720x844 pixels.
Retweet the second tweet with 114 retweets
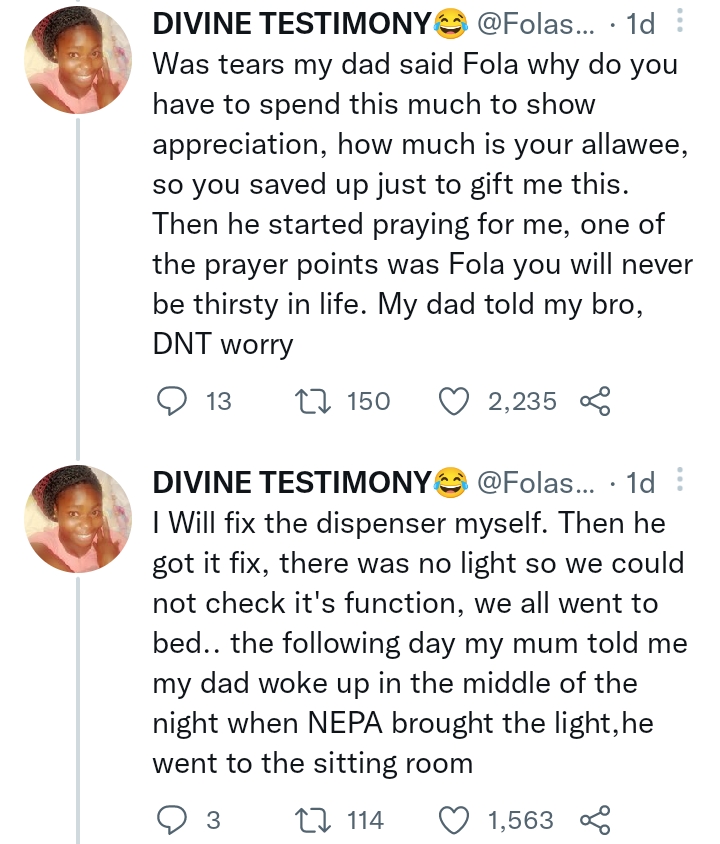(304, 821)
